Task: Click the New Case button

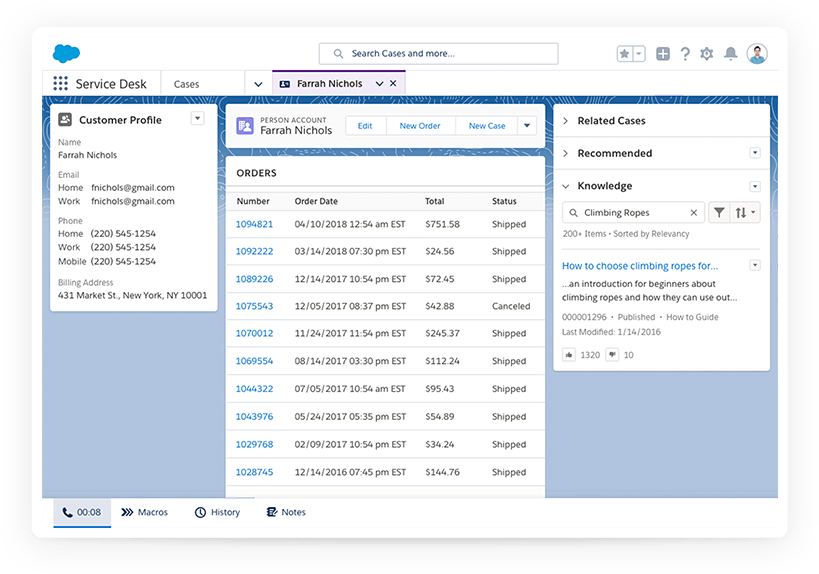Action: point(487,126)
